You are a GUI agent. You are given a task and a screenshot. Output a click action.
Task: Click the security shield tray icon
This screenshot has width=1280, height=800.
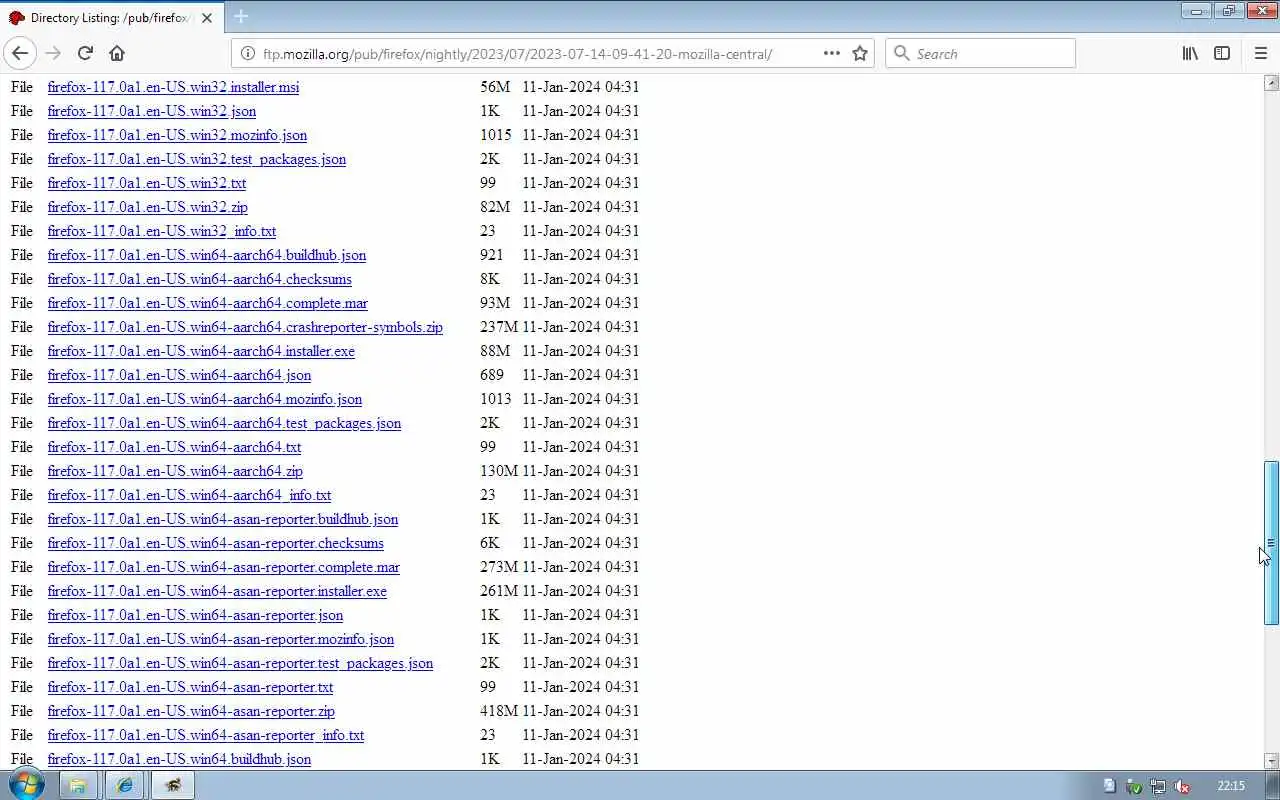tap(1134, 786)
